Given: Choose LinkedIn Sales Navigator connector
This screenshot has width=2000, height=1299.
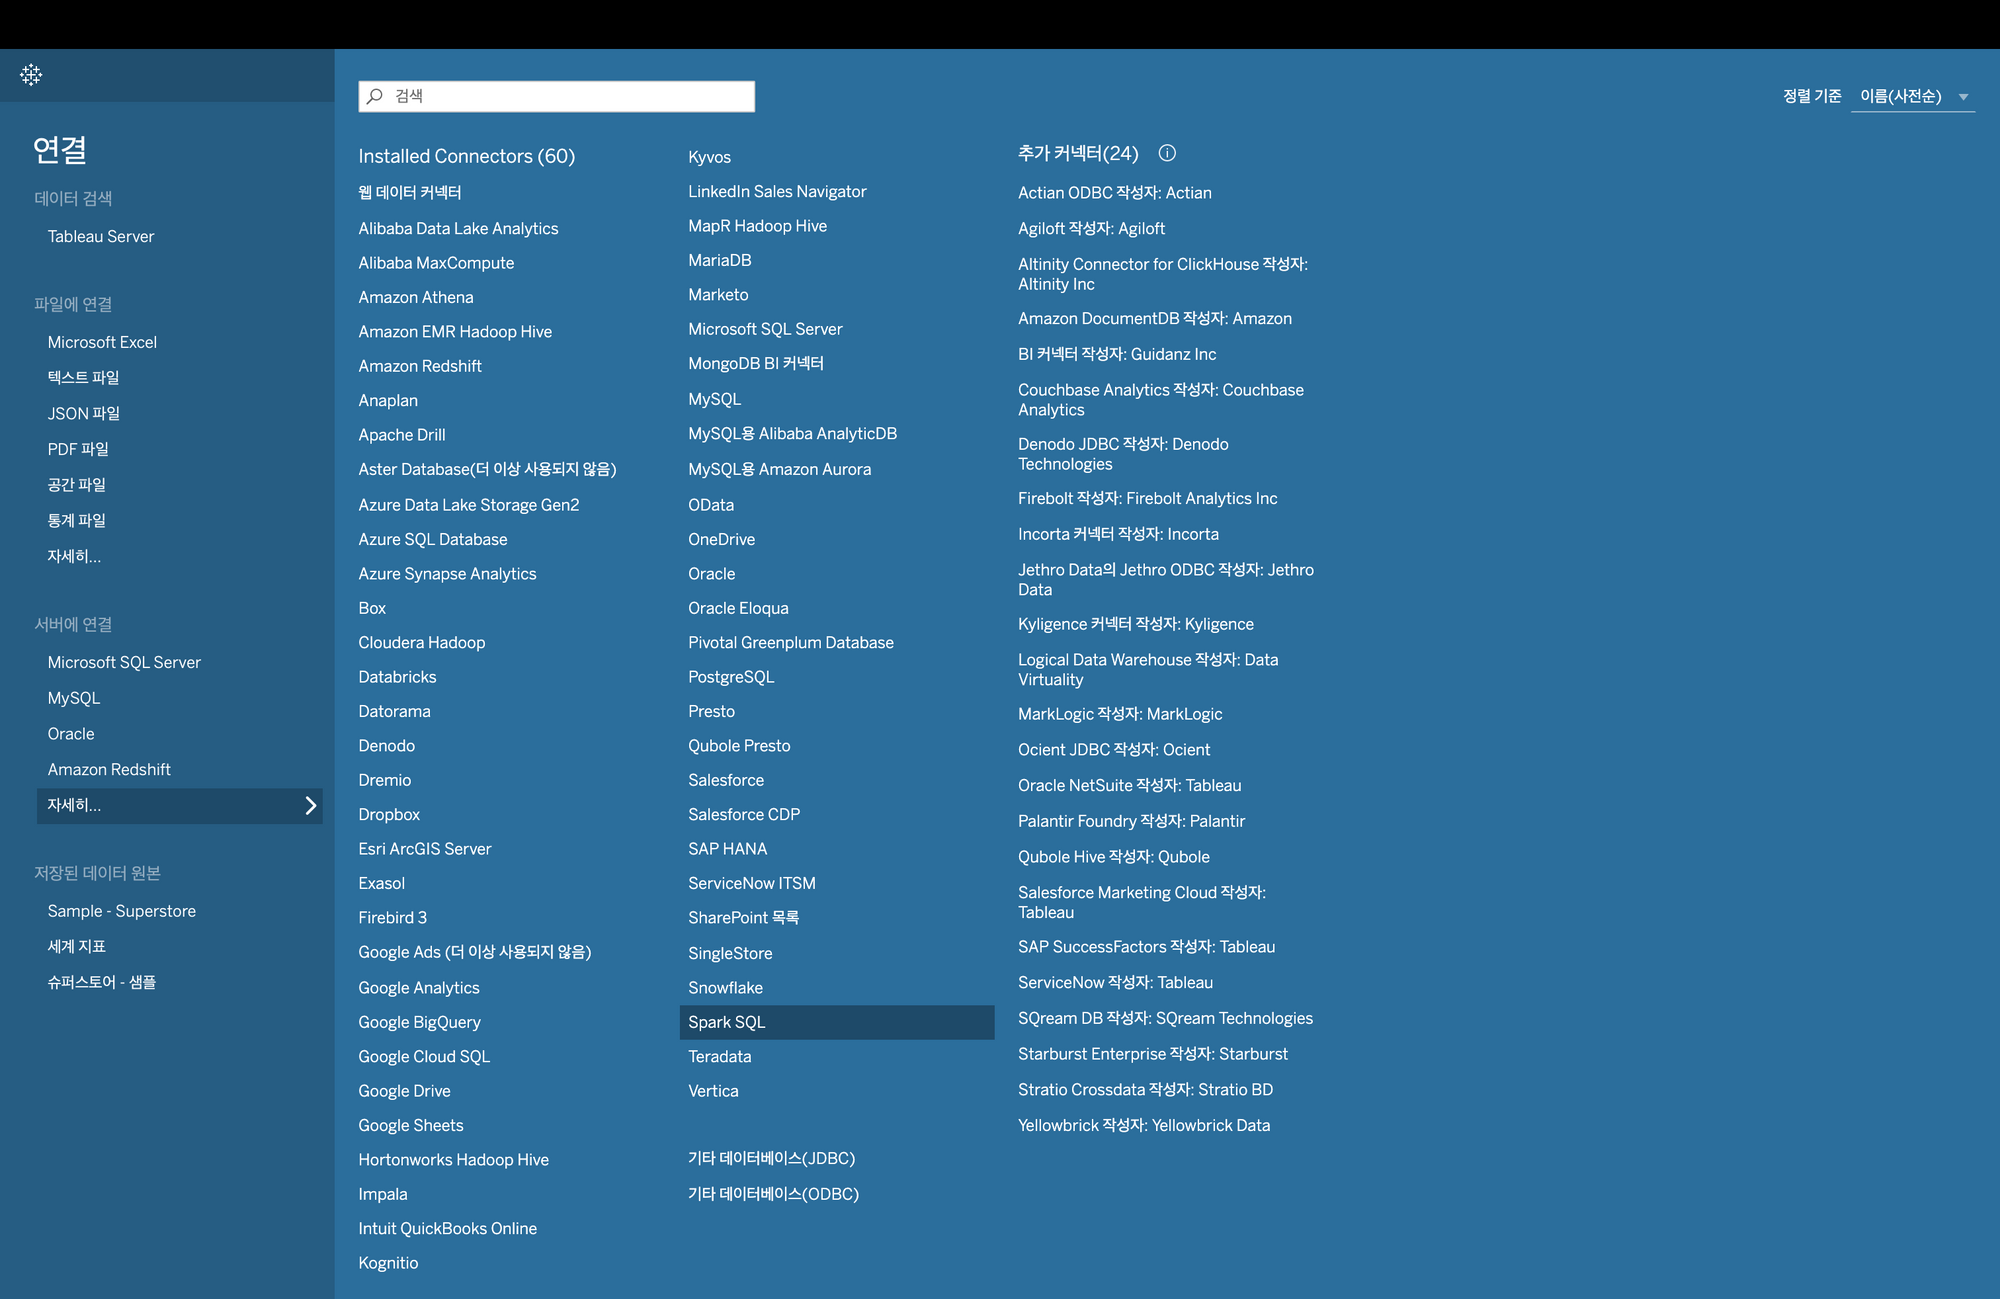Looking at the screenshot, I should (x=777, y=192).
